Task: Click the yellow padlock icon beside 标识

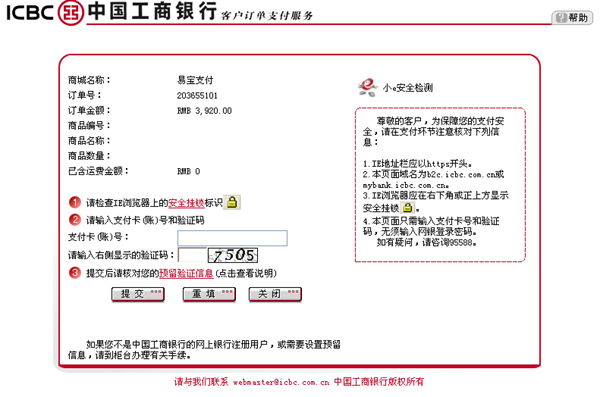Action: [232, 202]
